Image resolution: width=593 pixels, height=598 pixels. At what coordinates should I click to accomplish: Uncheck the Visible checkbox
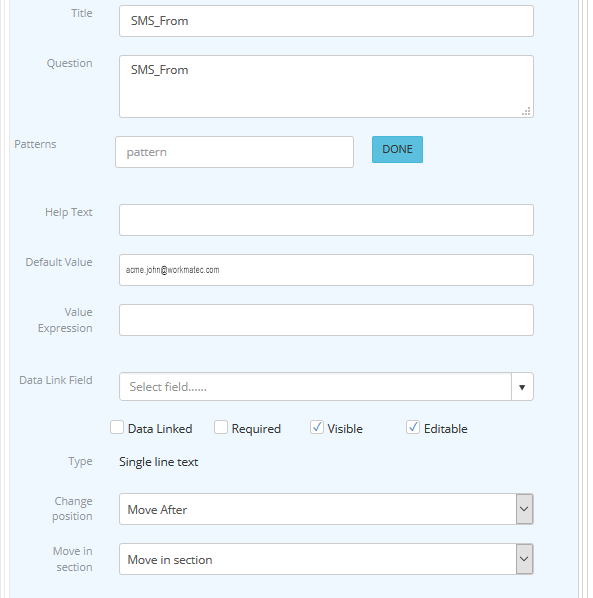coord(317,427)
